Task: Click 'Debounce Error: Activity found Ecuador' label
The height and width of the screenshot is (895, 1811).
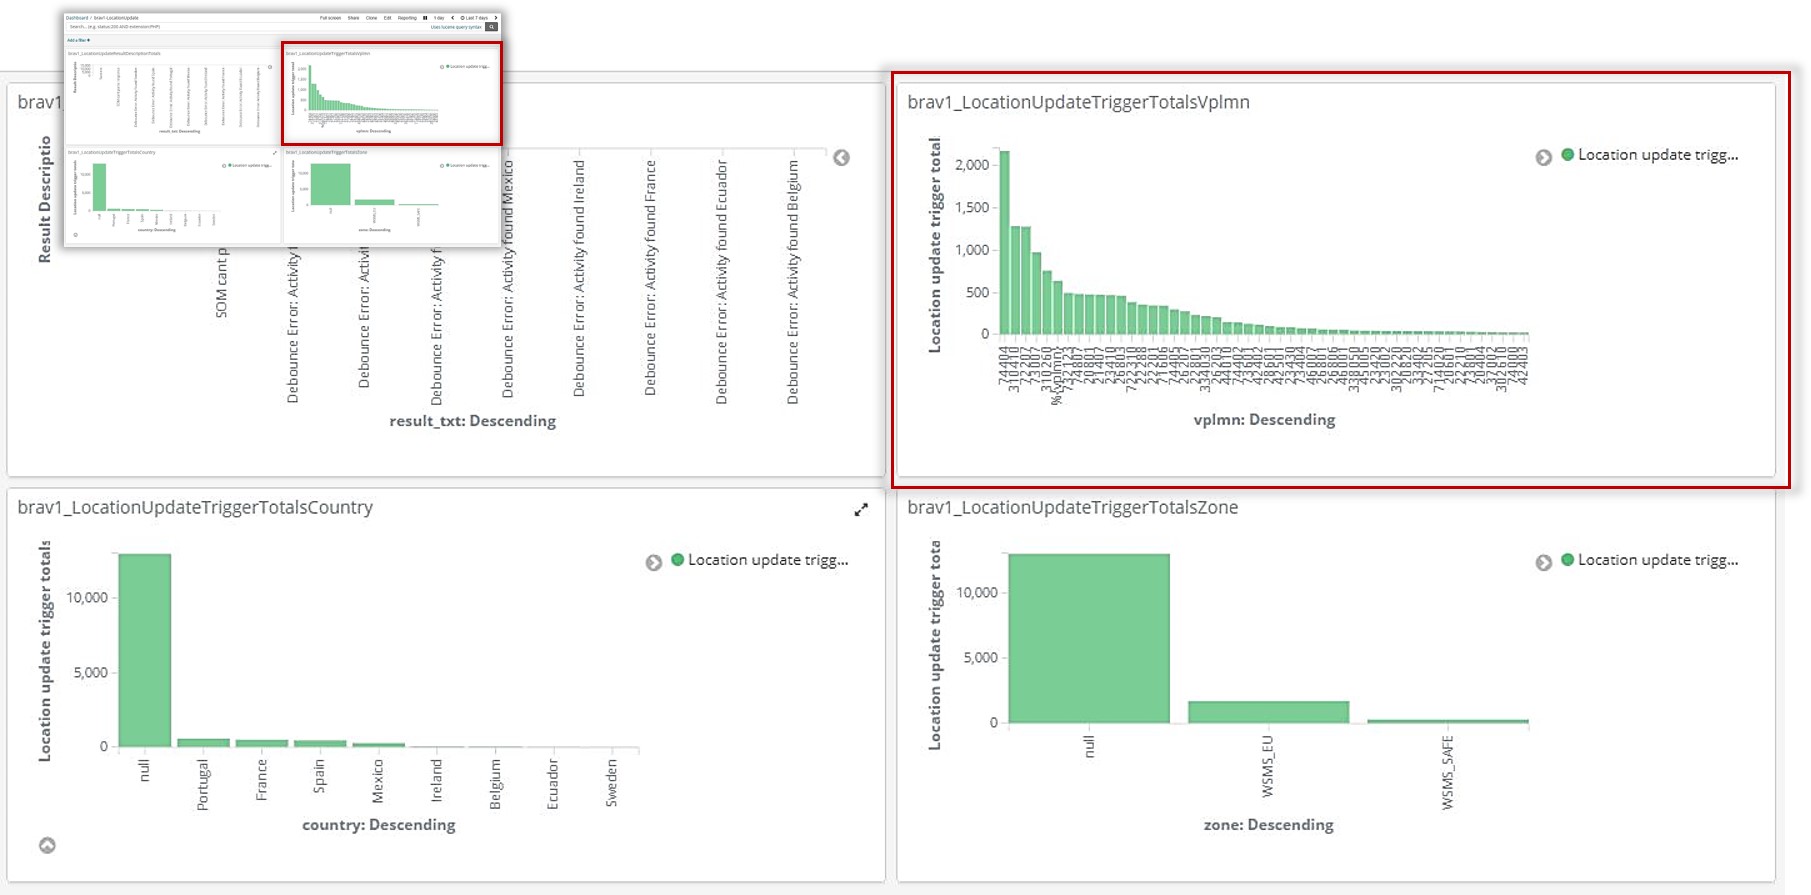Action: click(x=722, y=282)
